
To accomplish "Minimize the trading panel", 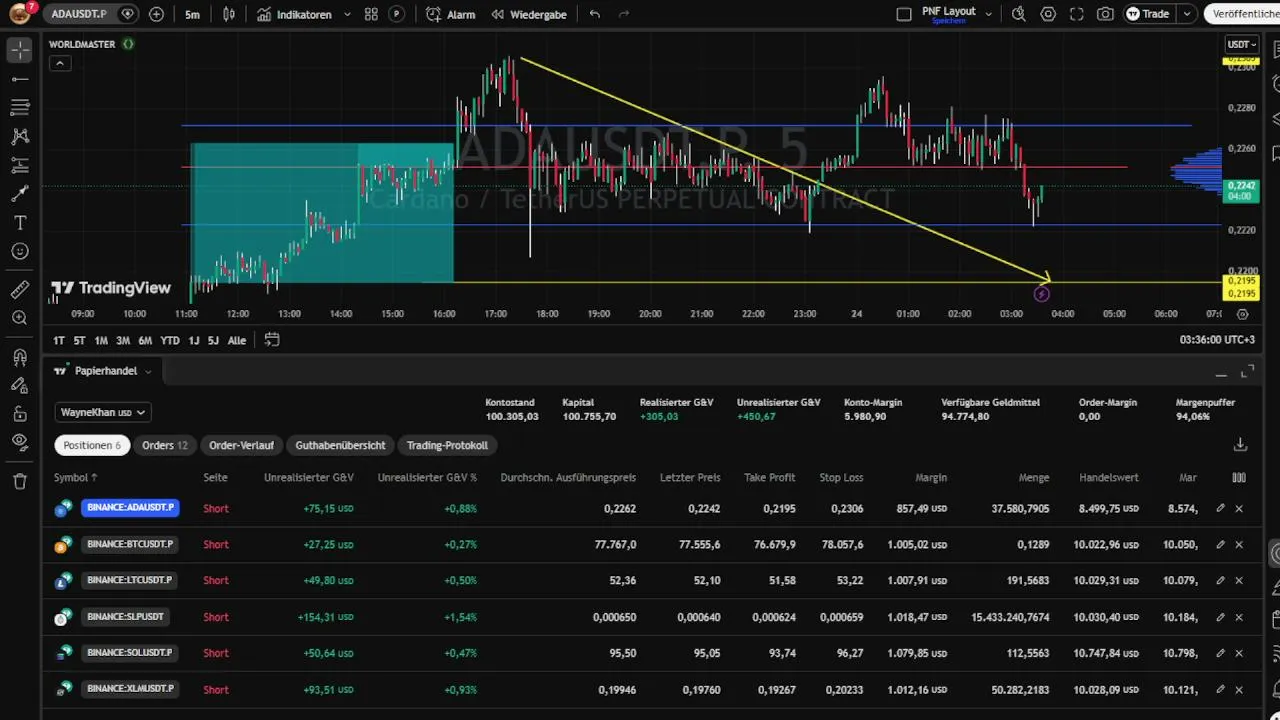I will click(x=1221, y=373).
